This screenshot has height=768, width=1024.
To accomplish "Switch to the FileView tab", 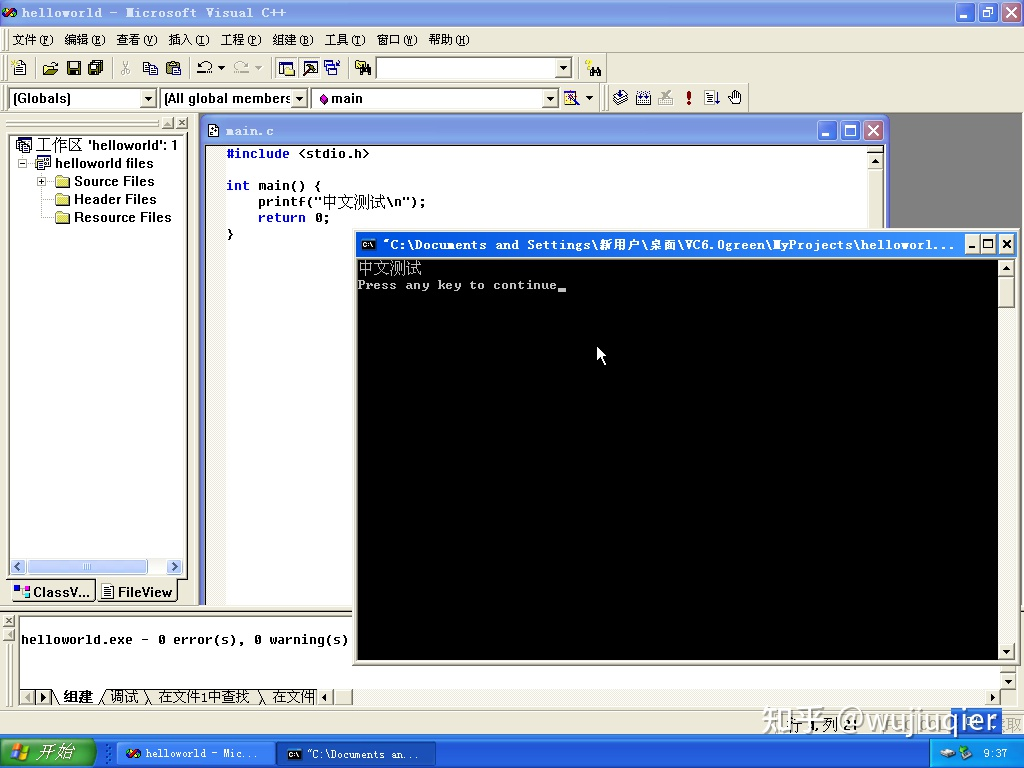I will click(137, 592).
